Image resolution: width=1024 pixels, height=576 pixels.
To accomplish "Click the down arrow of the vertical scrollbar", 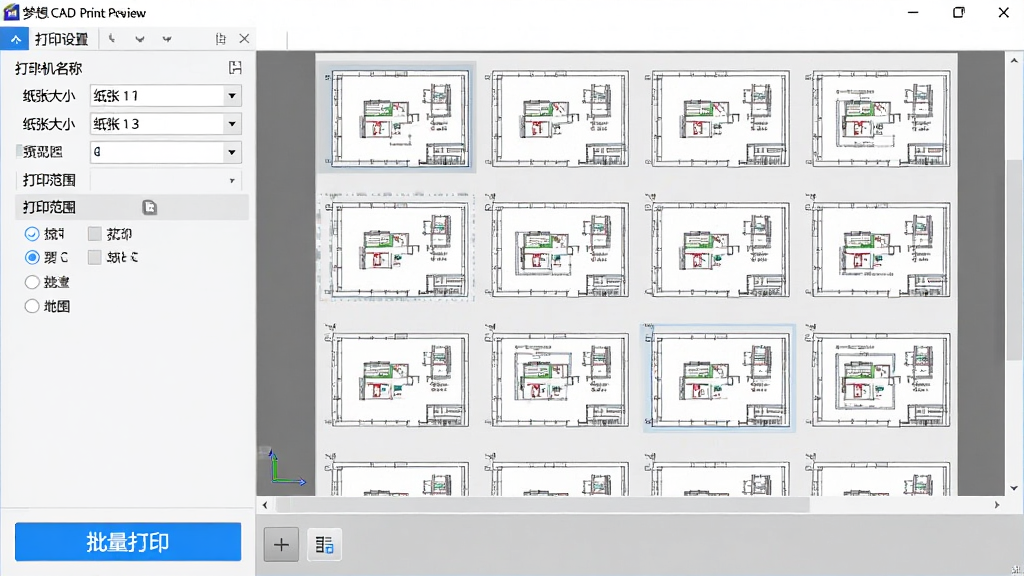I will (1014, 488).
